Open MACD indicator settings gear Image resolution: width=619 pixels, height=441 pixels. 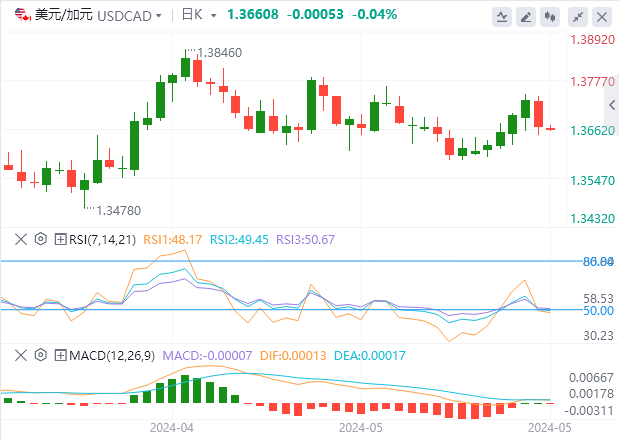point(41,355)
